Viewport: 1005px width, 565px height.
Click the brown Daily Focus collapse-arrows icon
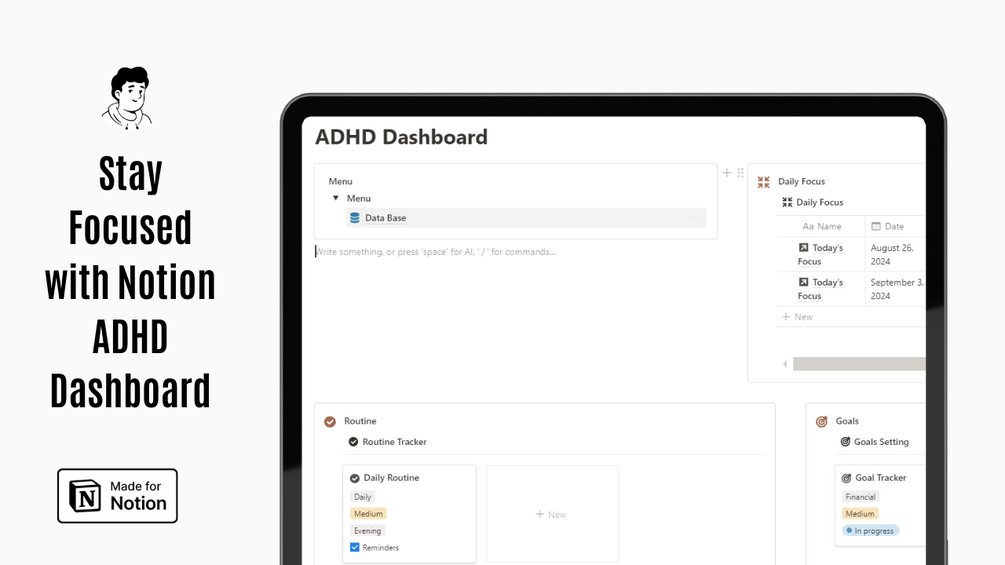click(763, 182)
